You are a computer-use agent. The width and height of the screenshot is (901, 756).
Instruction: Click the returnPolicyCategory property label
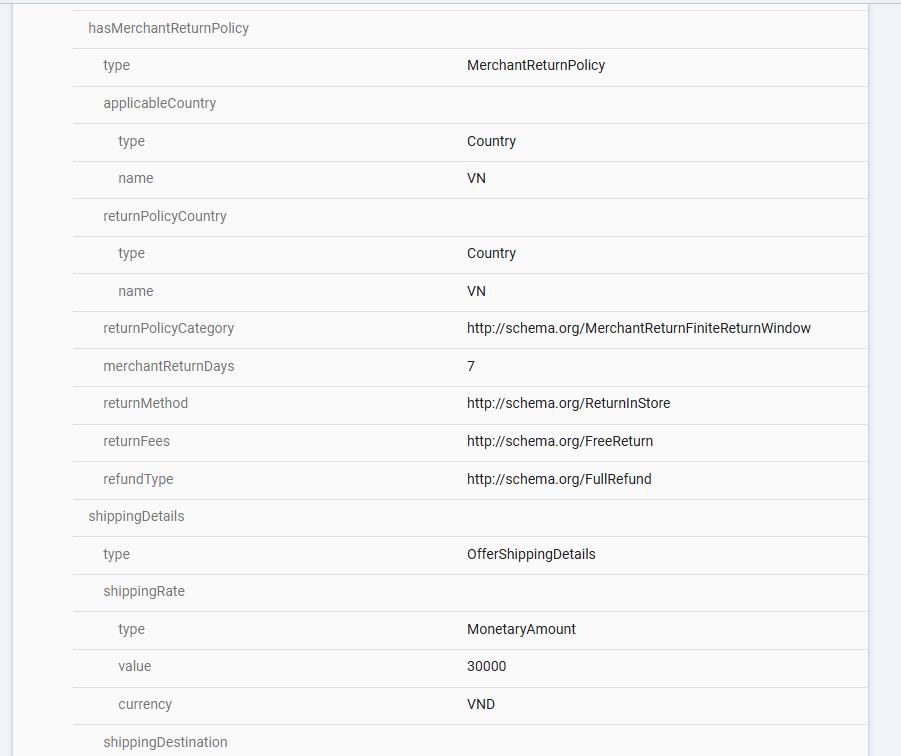coord(168,328)
